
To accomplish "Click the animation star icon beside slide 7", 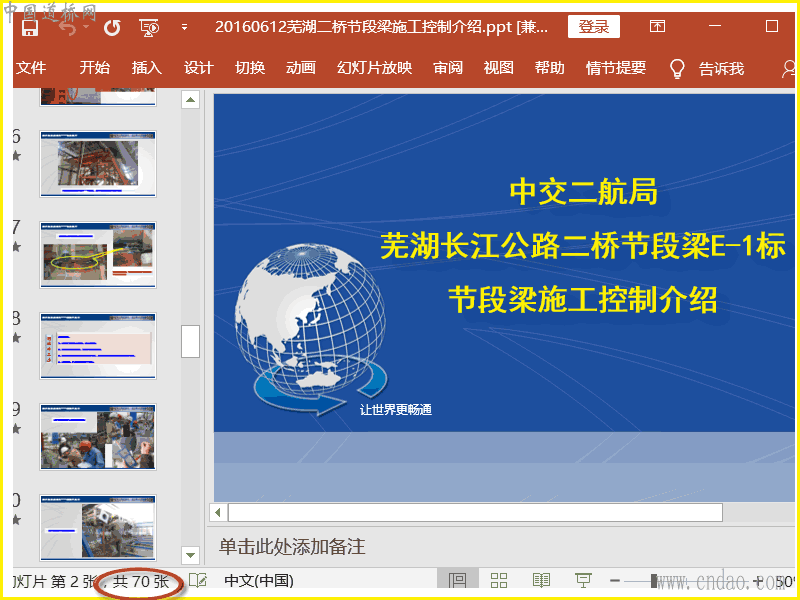I will click(x=17, y=247).
